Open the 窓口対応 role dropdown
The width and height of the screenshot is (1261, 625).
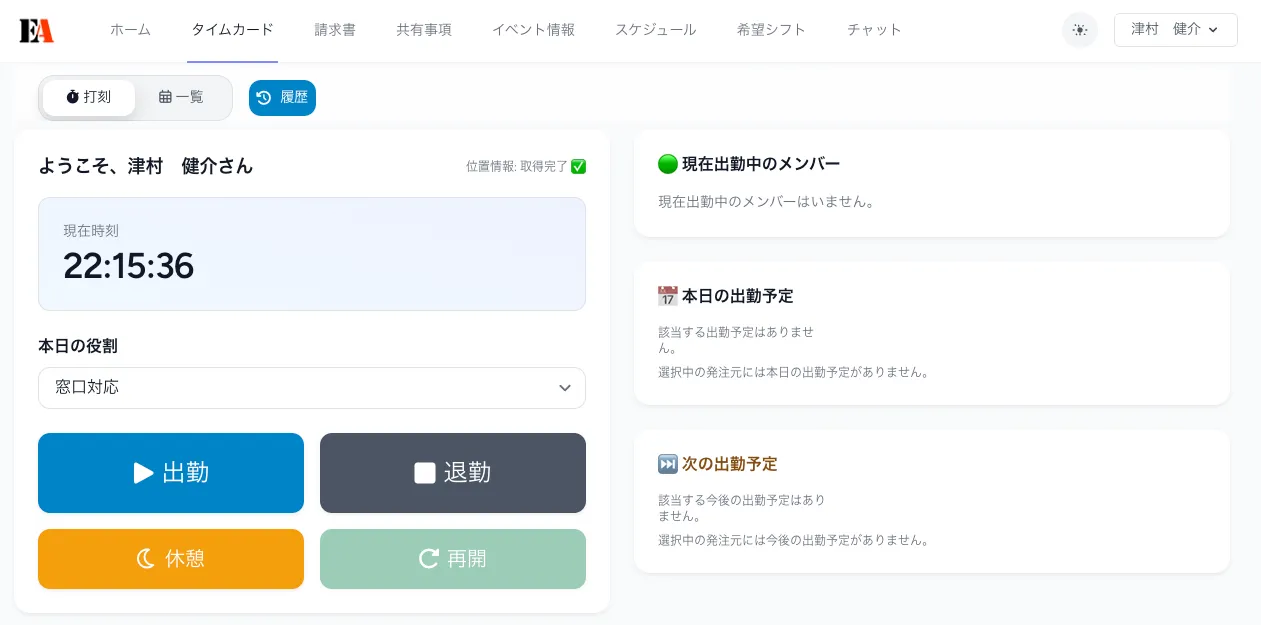coord(312,388)
